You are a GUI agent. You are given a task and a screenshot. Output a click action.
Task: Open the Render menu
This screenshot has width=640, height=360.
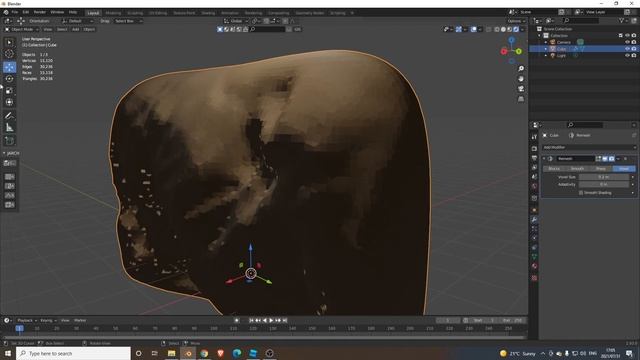coord(40,12)
